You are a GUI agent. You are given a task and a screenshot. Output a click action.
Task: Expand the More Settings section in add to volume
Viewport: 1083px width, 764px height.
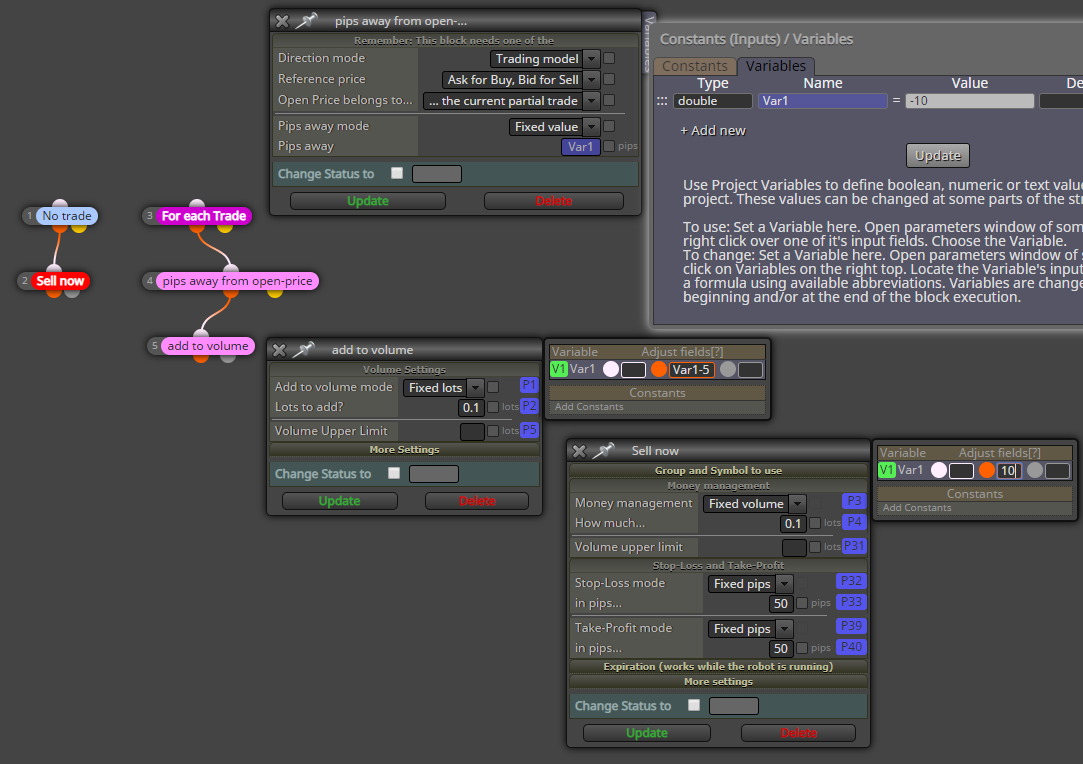pyautogui.click(x=404, y=449)
